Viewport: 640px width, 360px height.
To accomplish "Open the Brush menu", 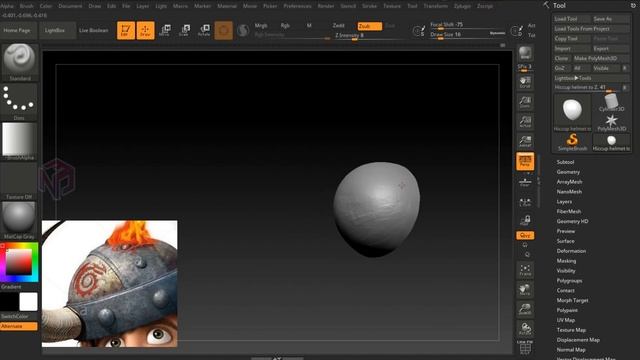I will 27,6.
